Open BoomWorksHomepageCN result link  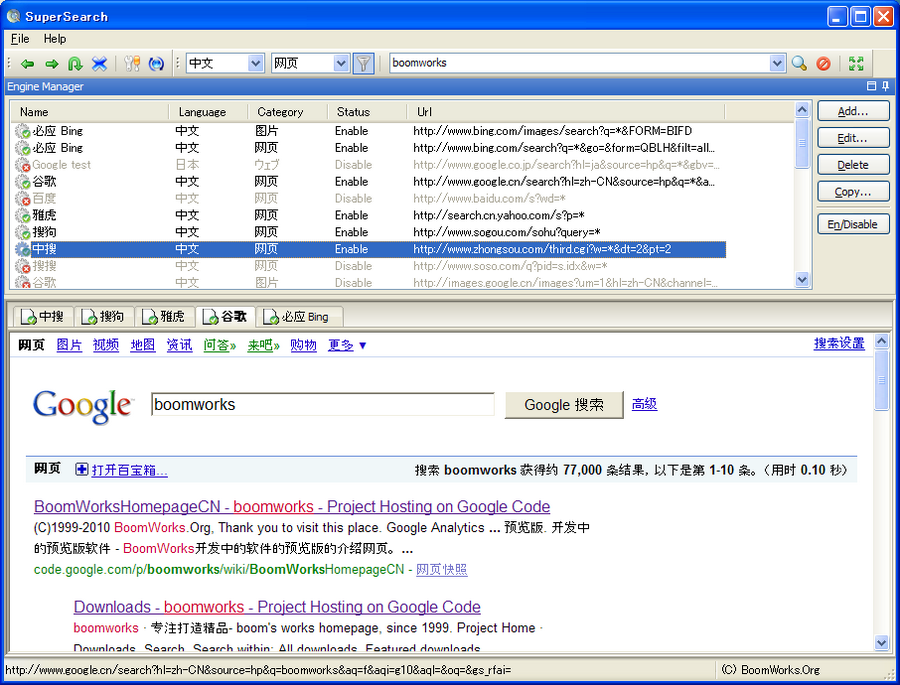click(292, 506)
